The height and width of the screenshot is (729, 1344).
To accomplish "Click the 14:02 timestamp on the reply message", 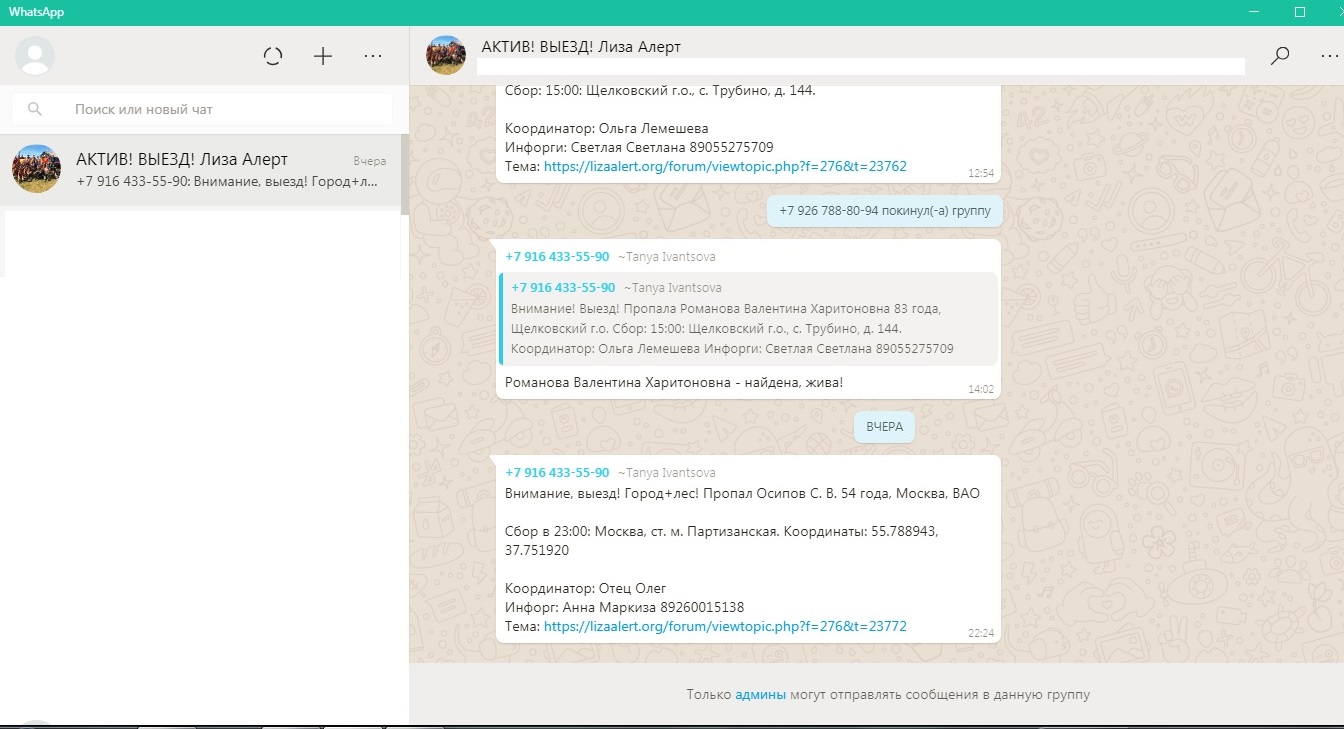I will [x=981, y=390].
